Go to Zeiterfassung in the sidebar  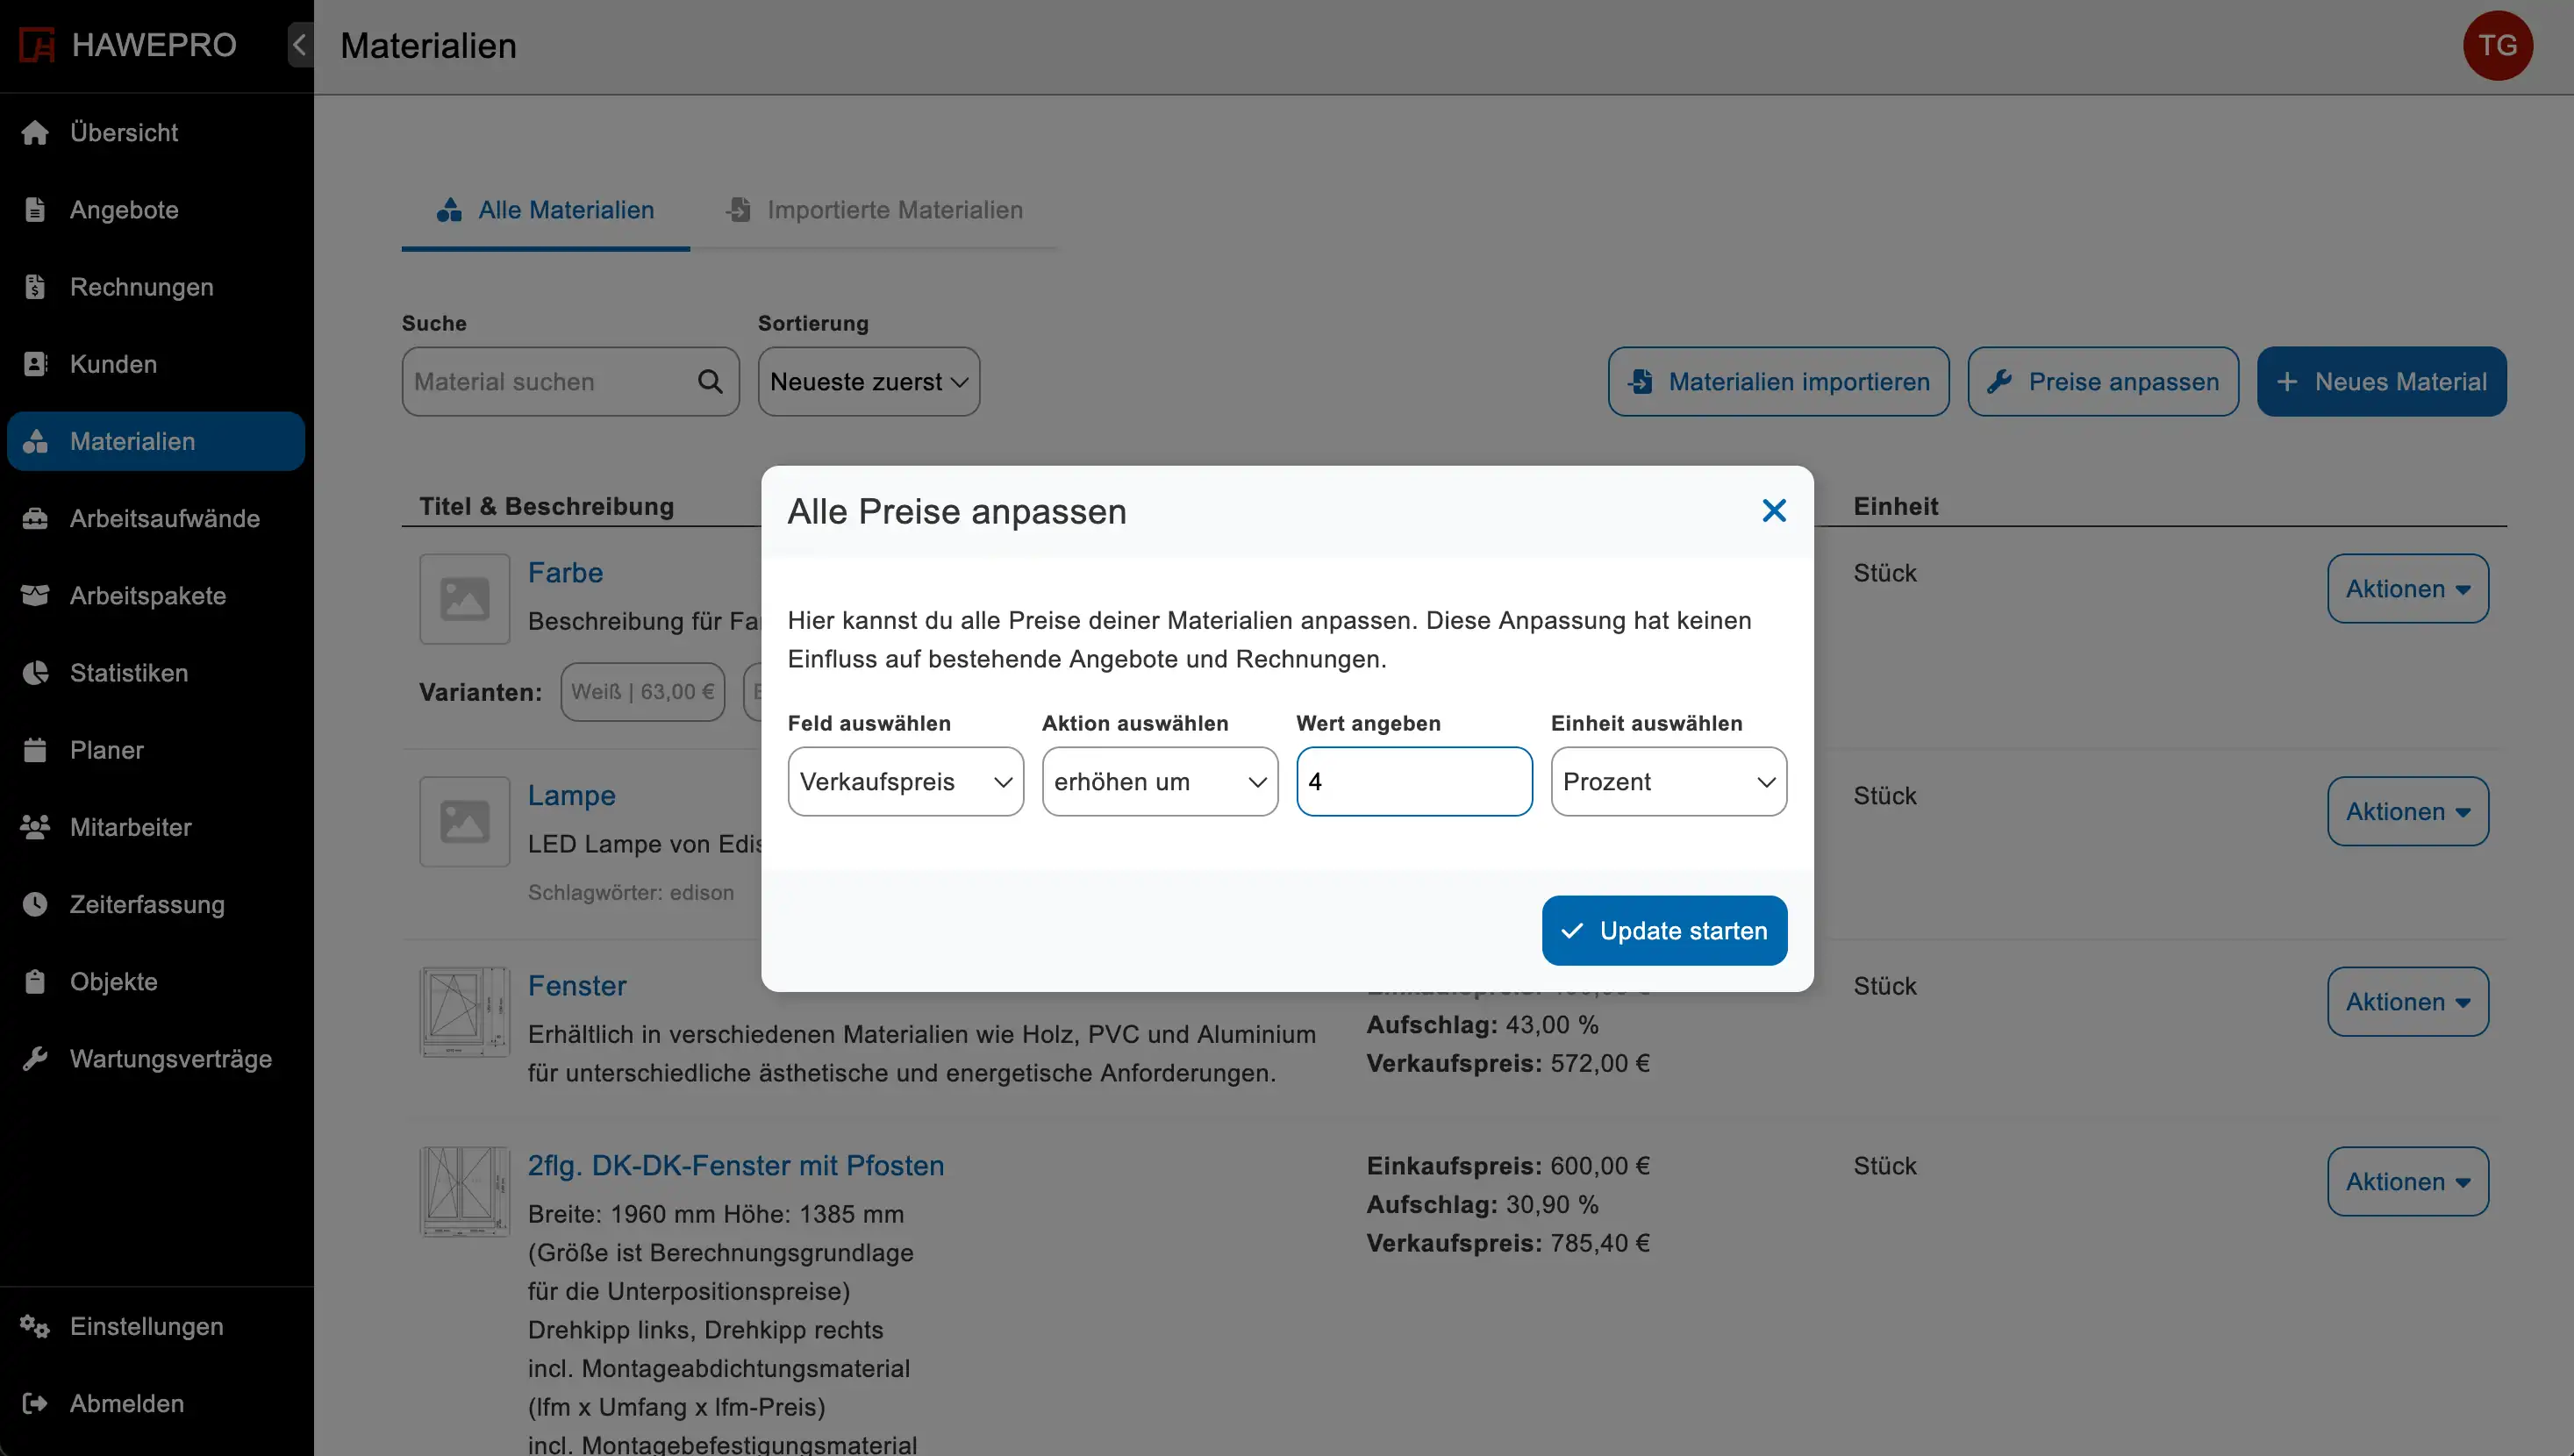(x=147, y=904)
